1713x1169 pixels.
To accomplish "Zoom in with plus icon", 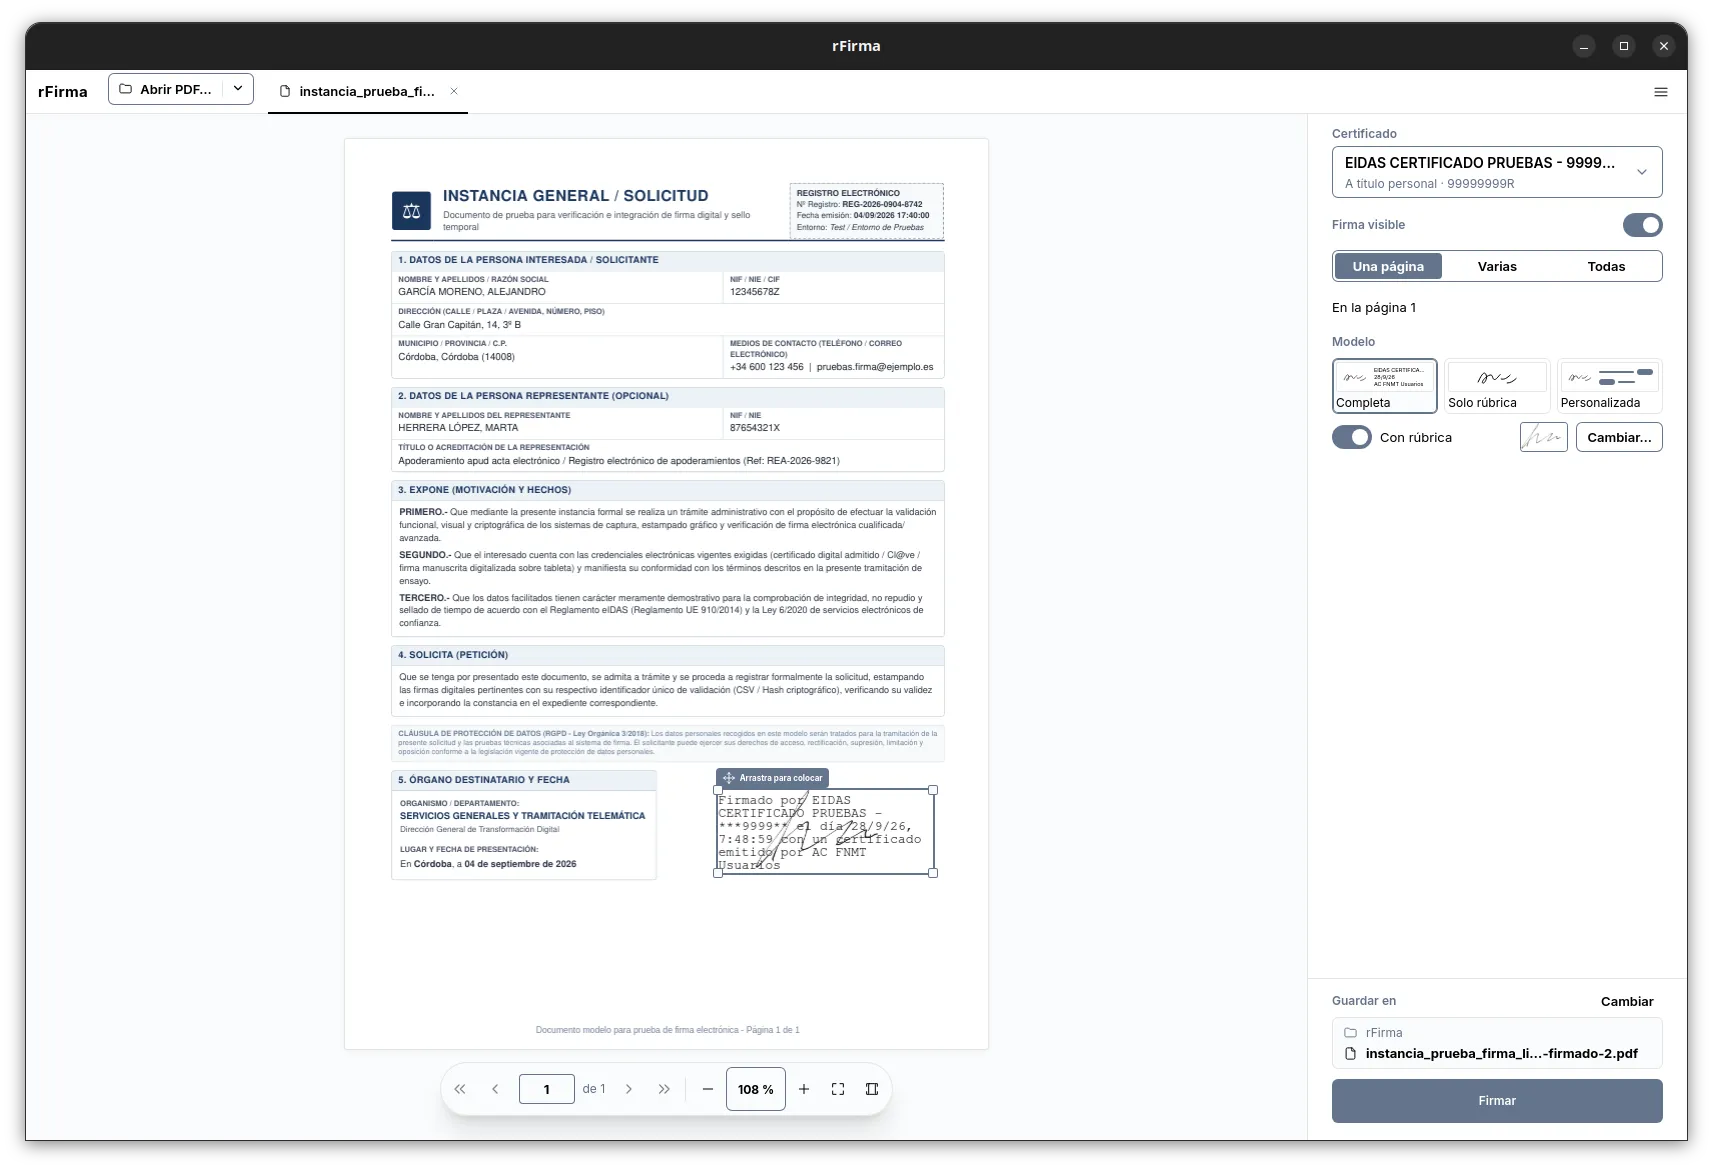I will pyautogui.click(x=804, y=1089).
